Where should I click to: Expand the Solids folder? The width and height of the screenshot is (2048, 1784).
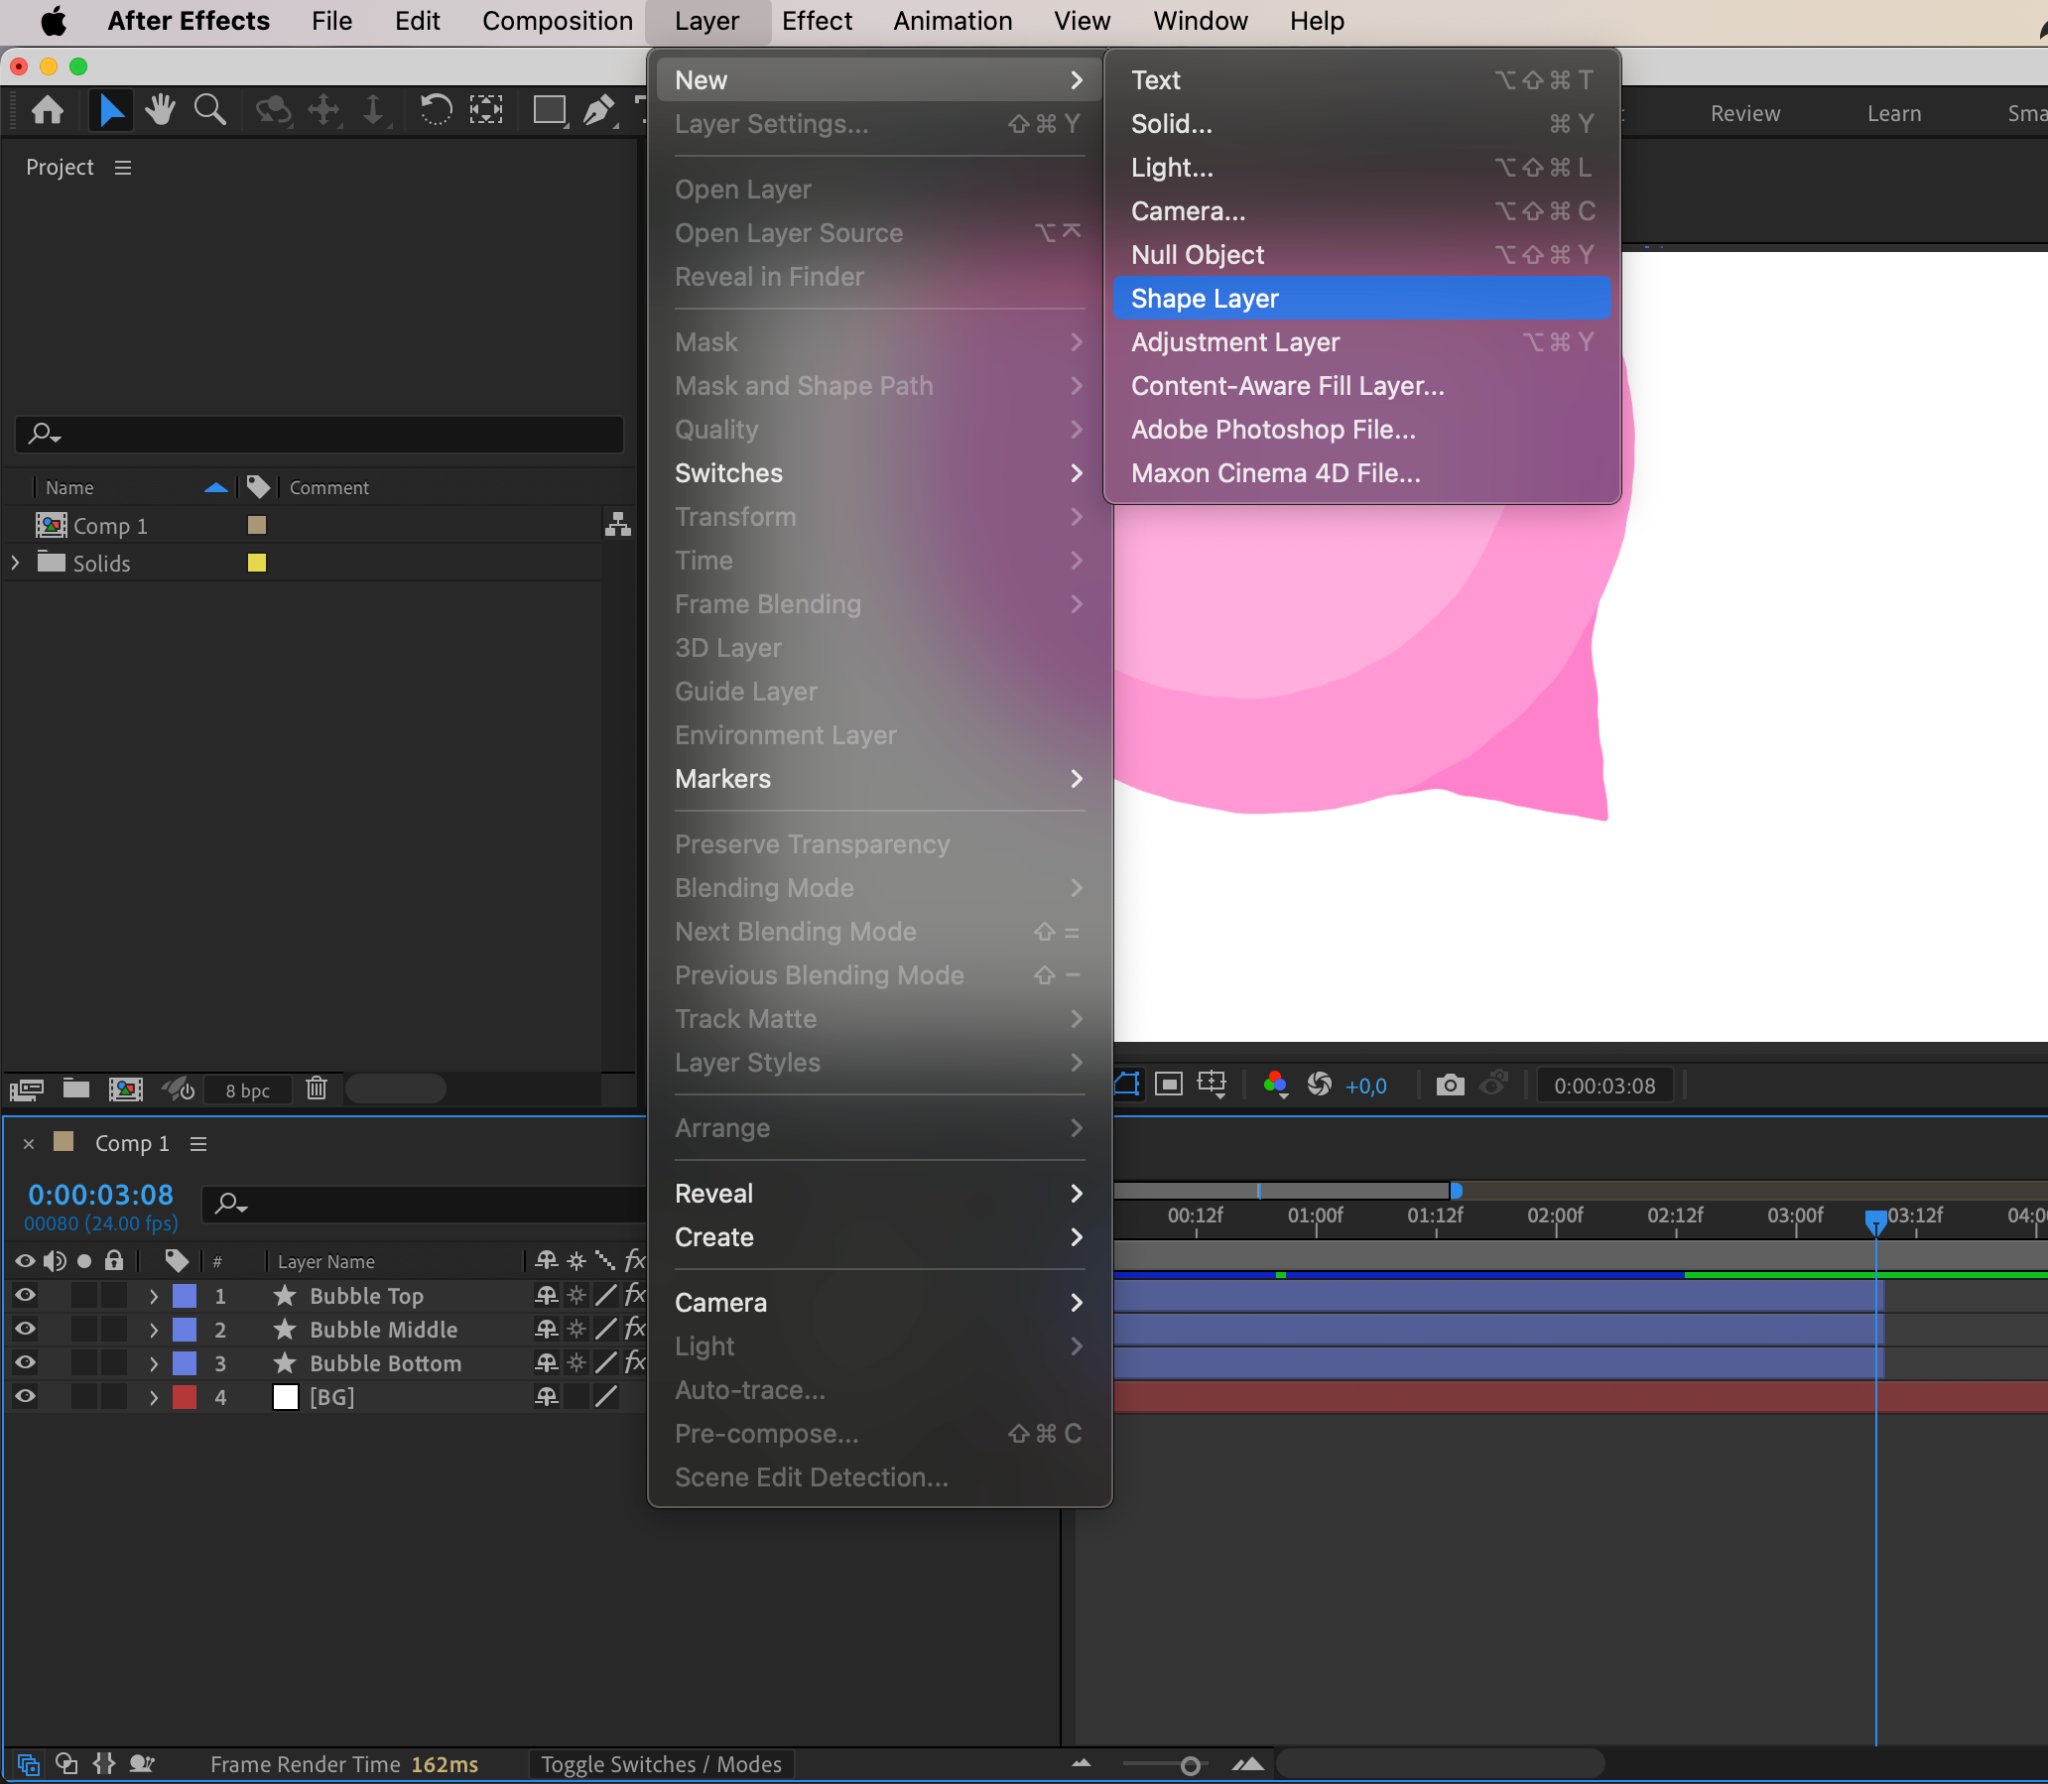15,563
